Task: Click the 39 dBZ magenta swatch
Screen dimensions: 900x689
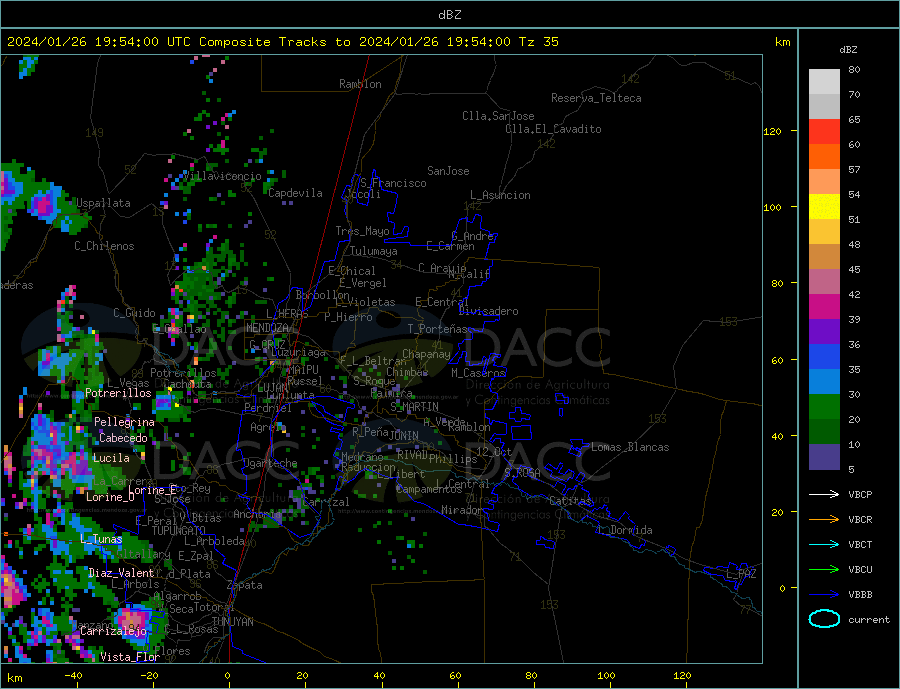Action: coord(824,307)
